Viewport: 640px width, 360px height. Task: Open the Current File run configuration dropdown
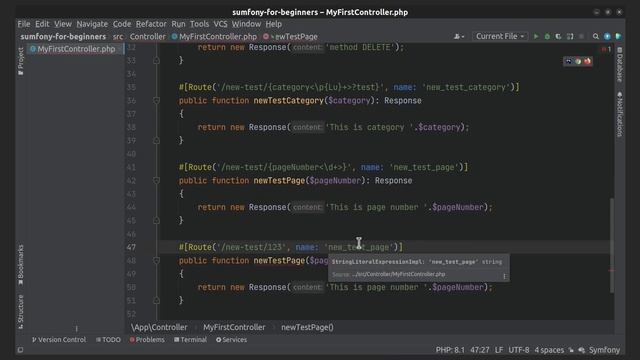[500, 36]
